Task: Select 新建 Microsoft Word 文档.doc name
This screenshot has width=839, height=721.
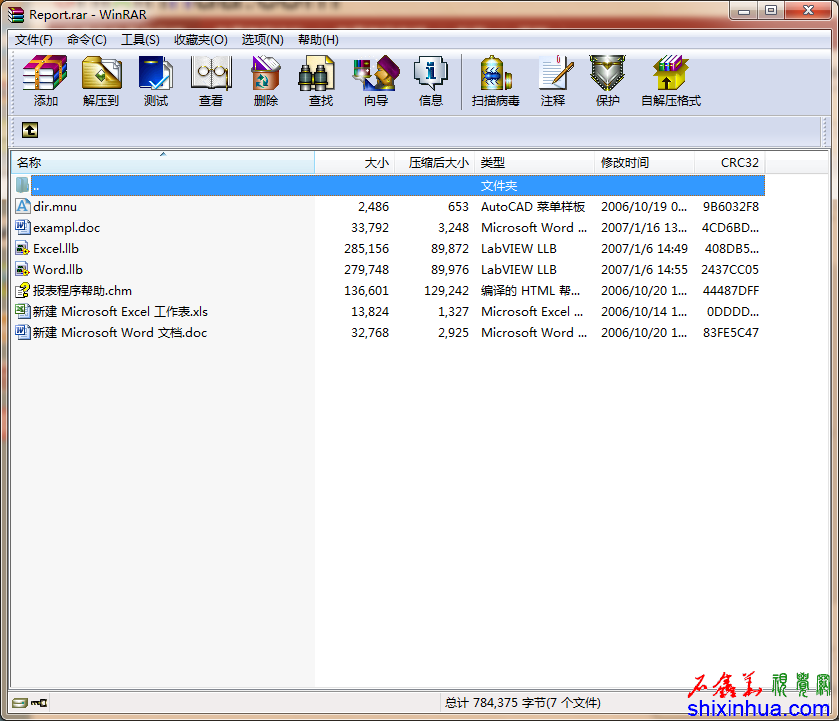Action: (120, 332)
